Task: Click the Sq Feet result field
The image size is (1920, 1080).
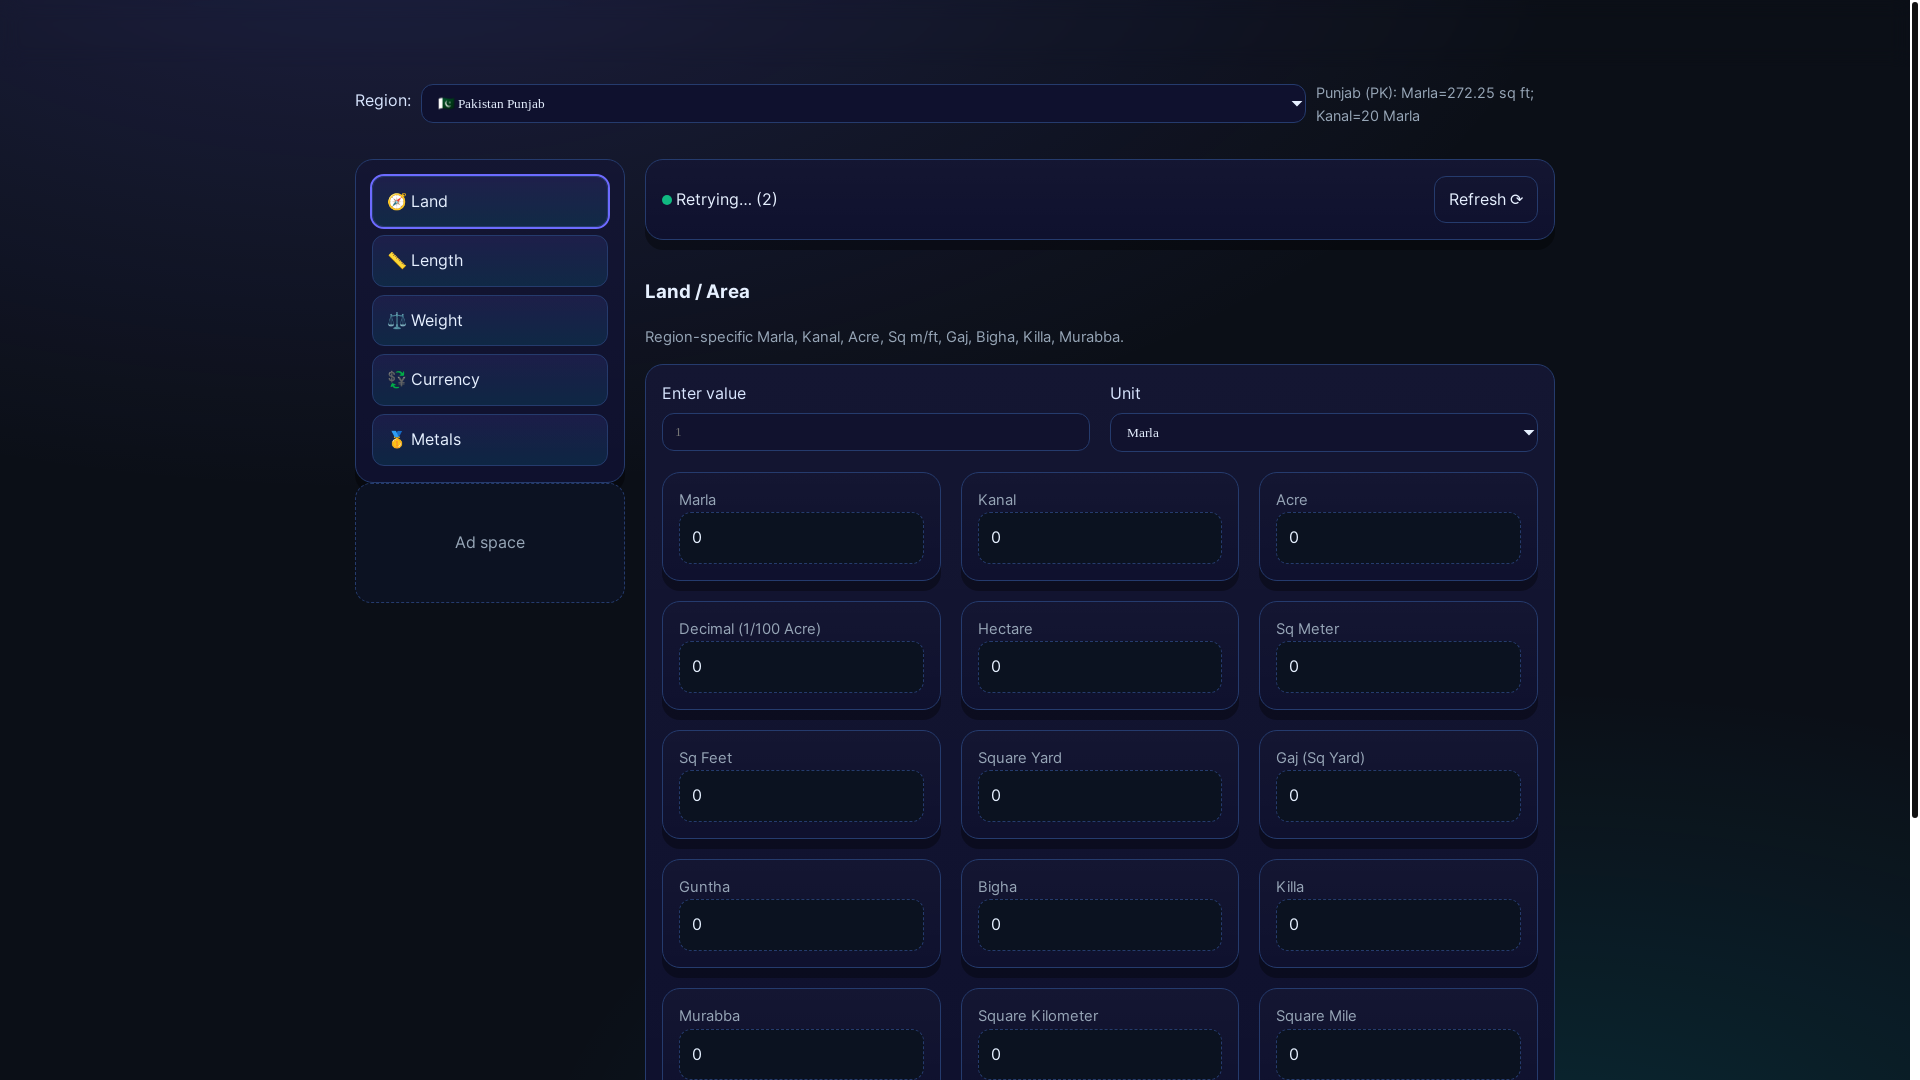Action: click(x=801, y=796)
